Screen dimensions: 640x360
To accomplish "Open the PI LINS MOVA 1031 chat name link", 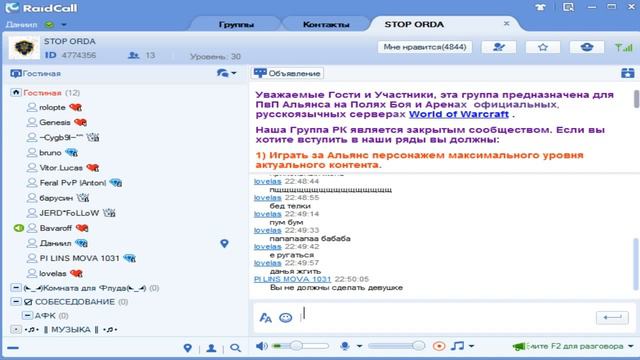I will tap(292, 279).
